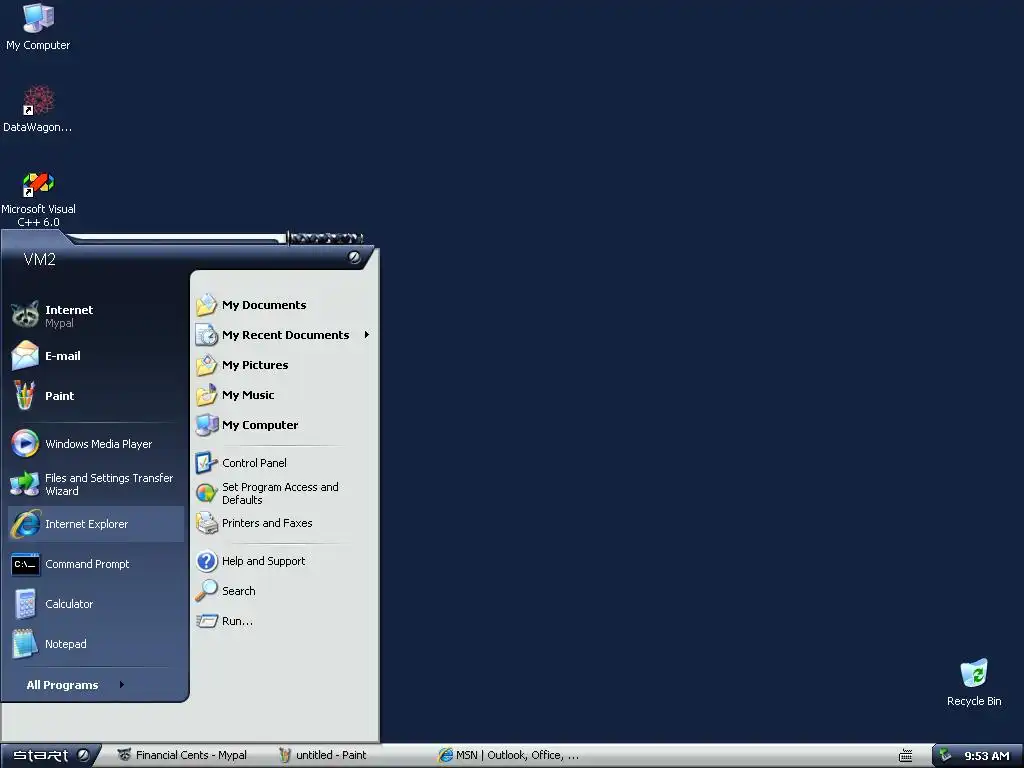Click the 9:53 AM clock

click(986, 756)
